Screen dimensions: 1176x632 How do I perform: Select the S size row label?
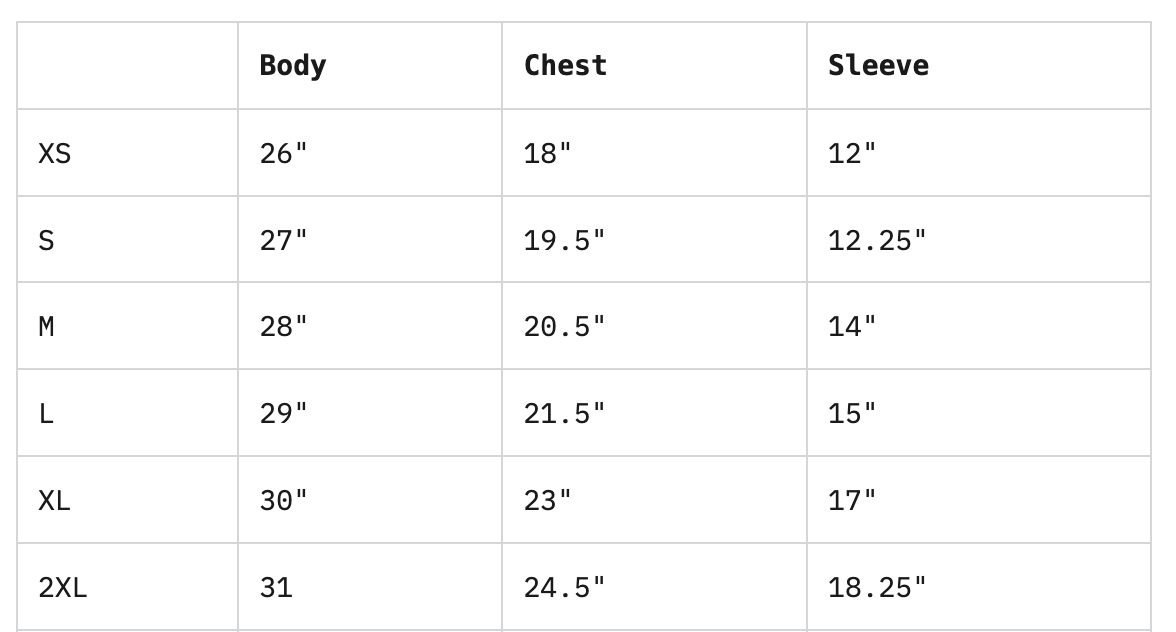click(46, 241)
